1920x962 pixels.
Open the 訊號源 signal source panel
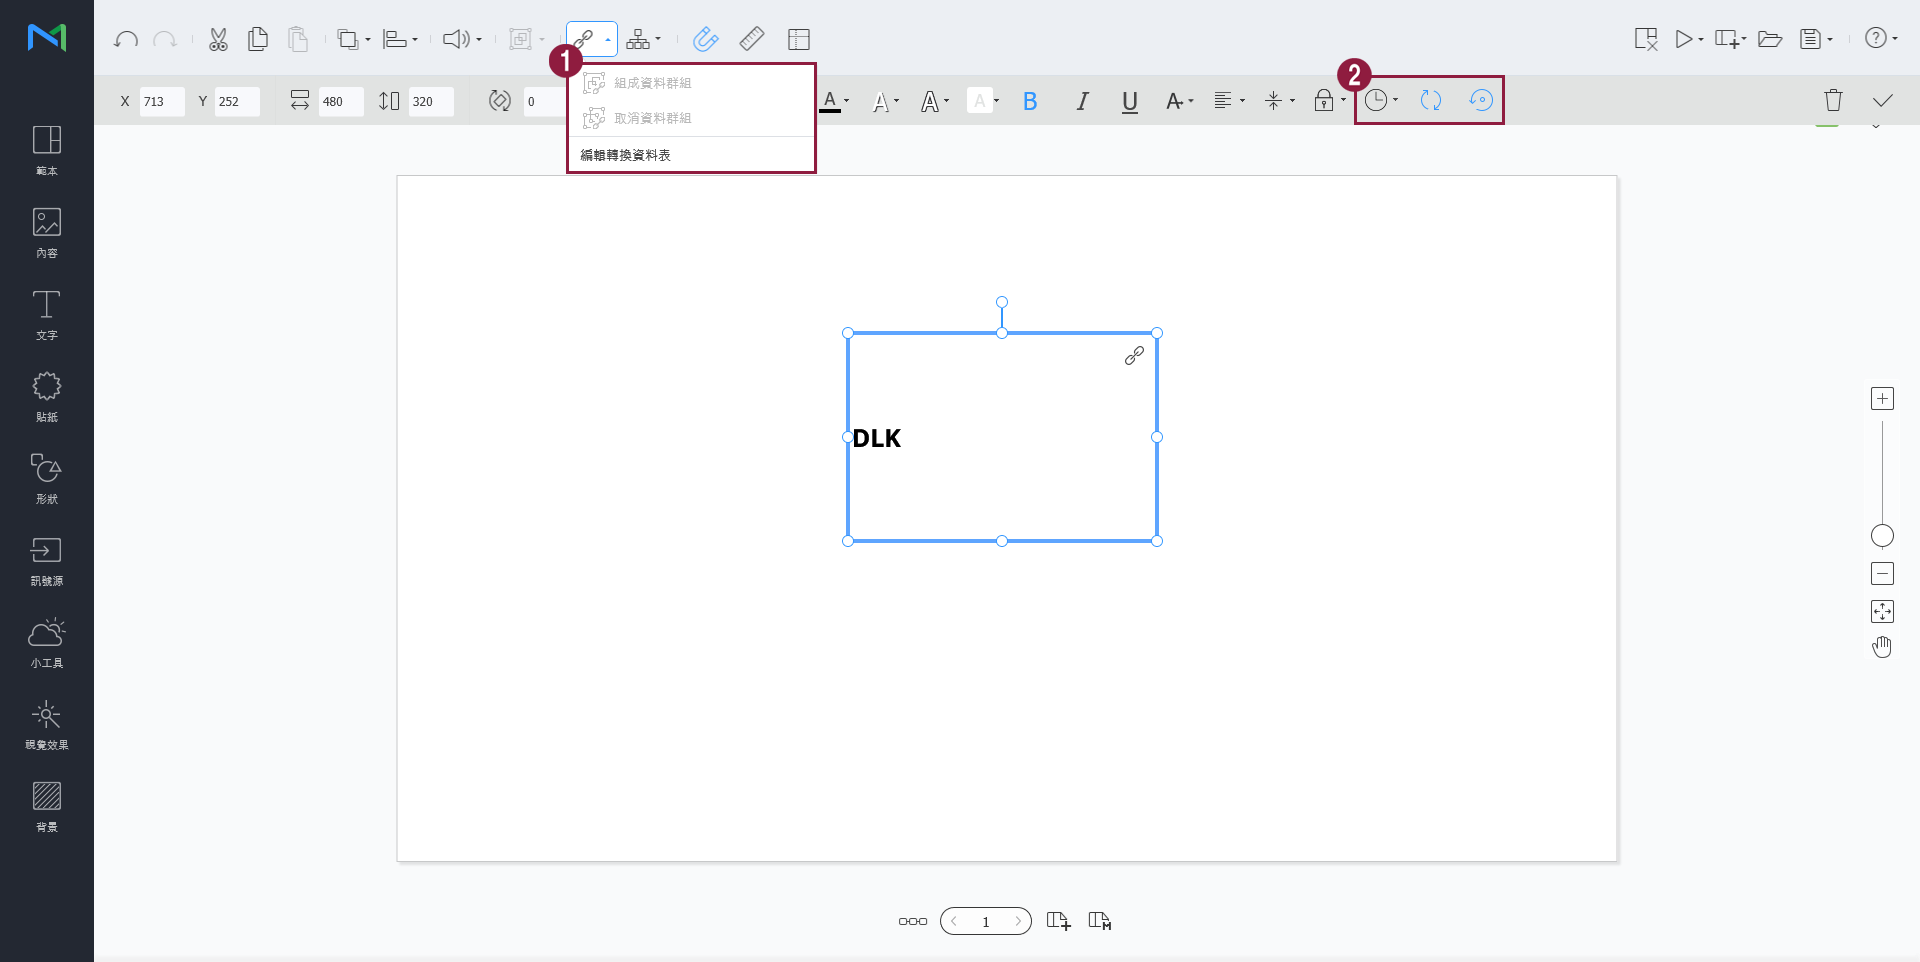click(47, 560)
